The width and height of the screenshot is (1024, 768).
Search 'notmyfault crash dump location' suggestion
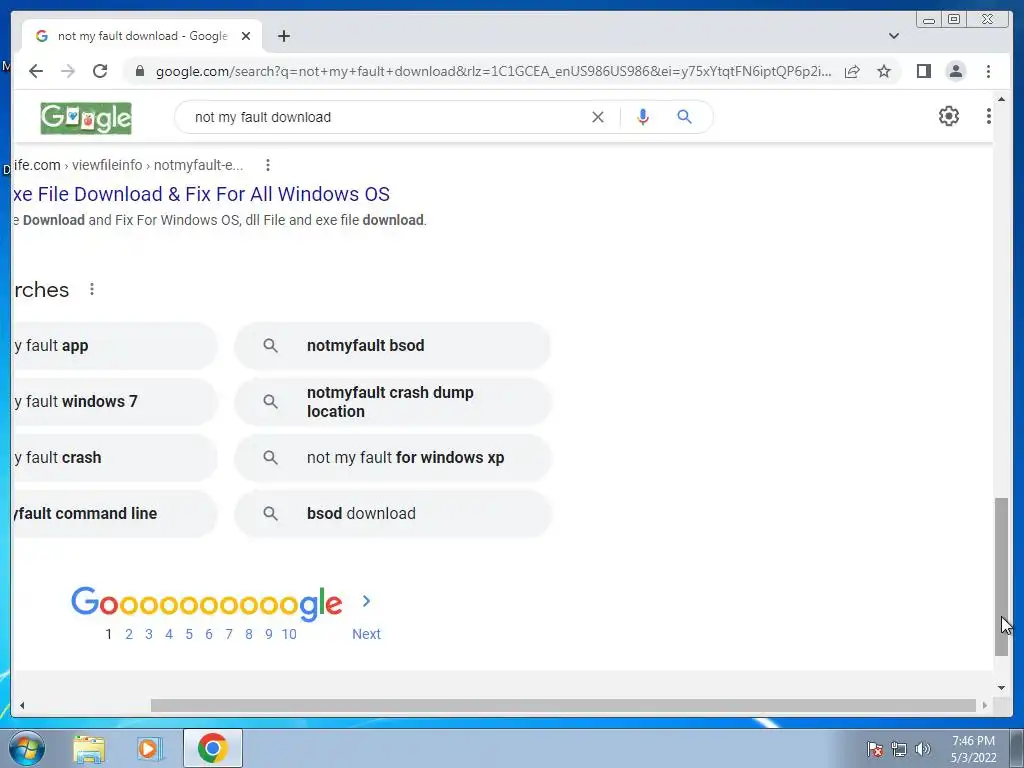coord(392,402)
